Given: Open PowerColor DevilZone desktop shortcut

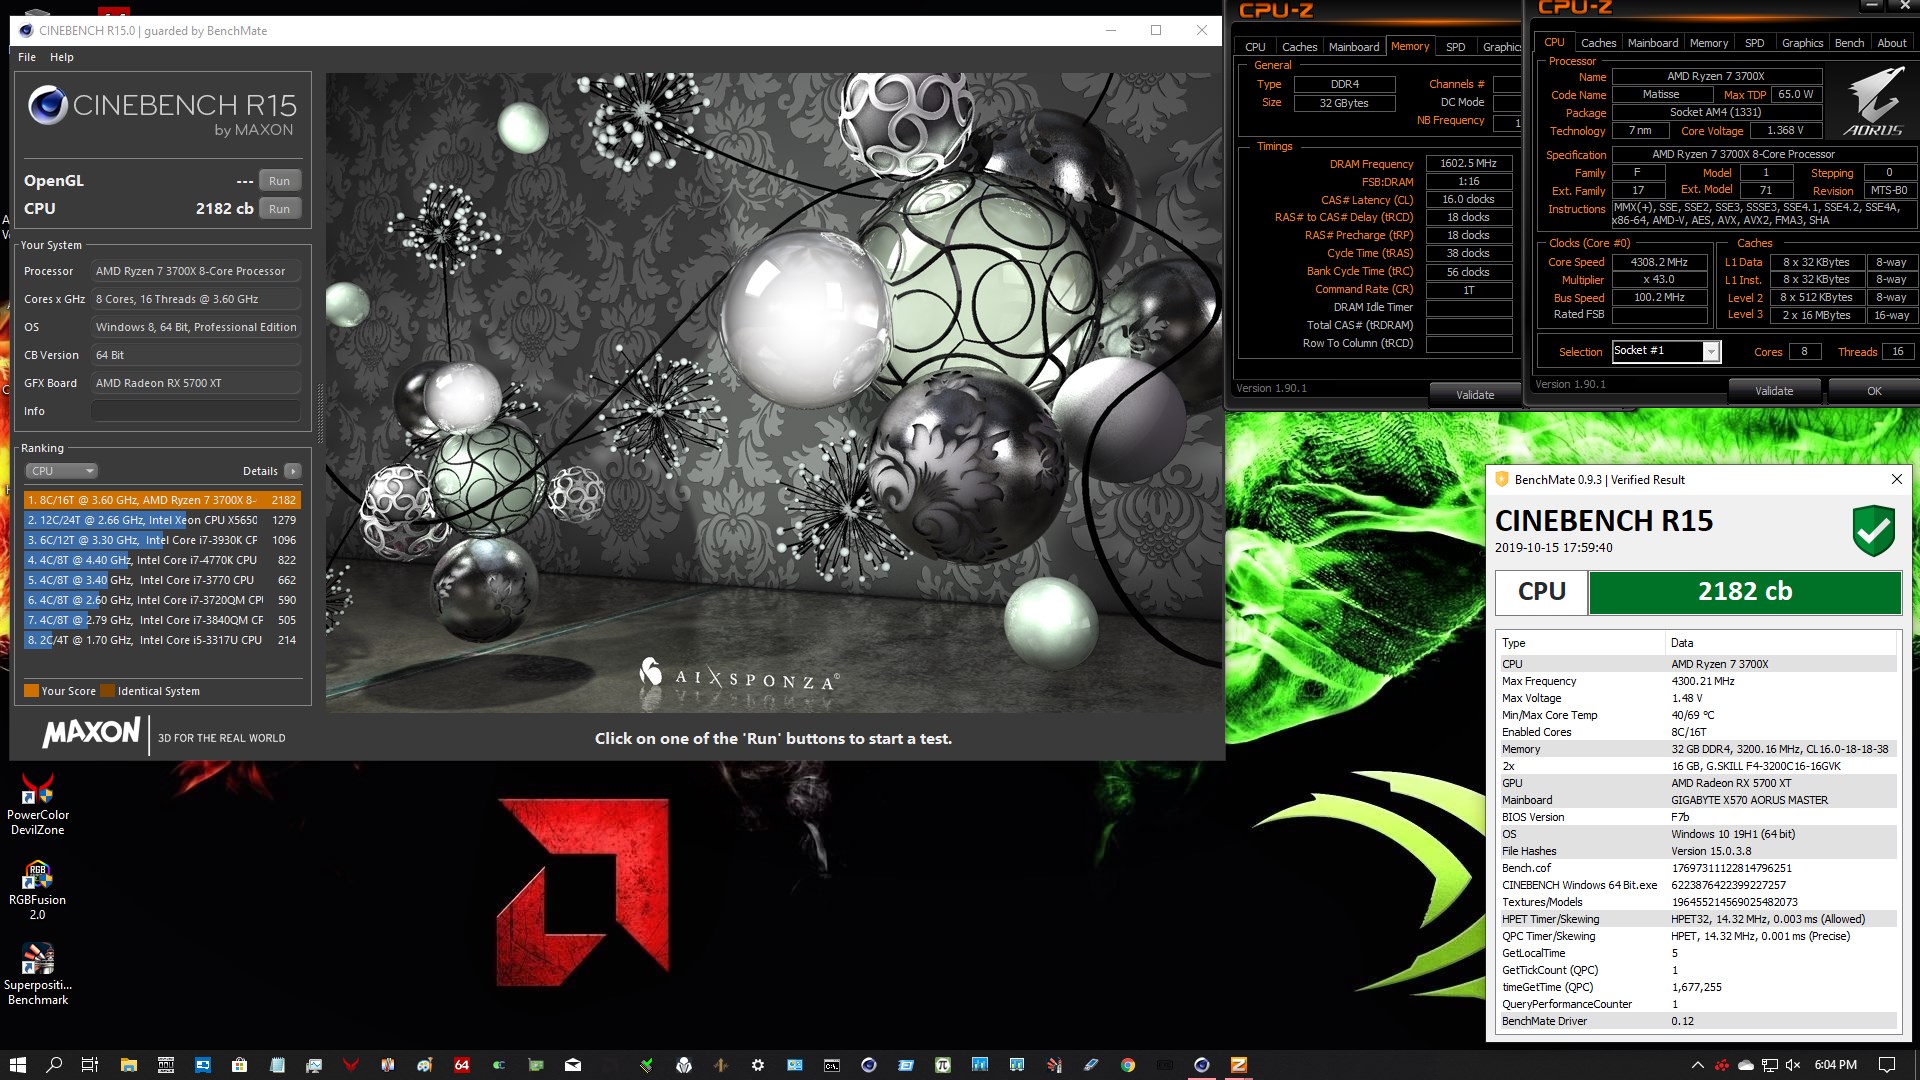Looking at the screenshot, I should 38,804.
